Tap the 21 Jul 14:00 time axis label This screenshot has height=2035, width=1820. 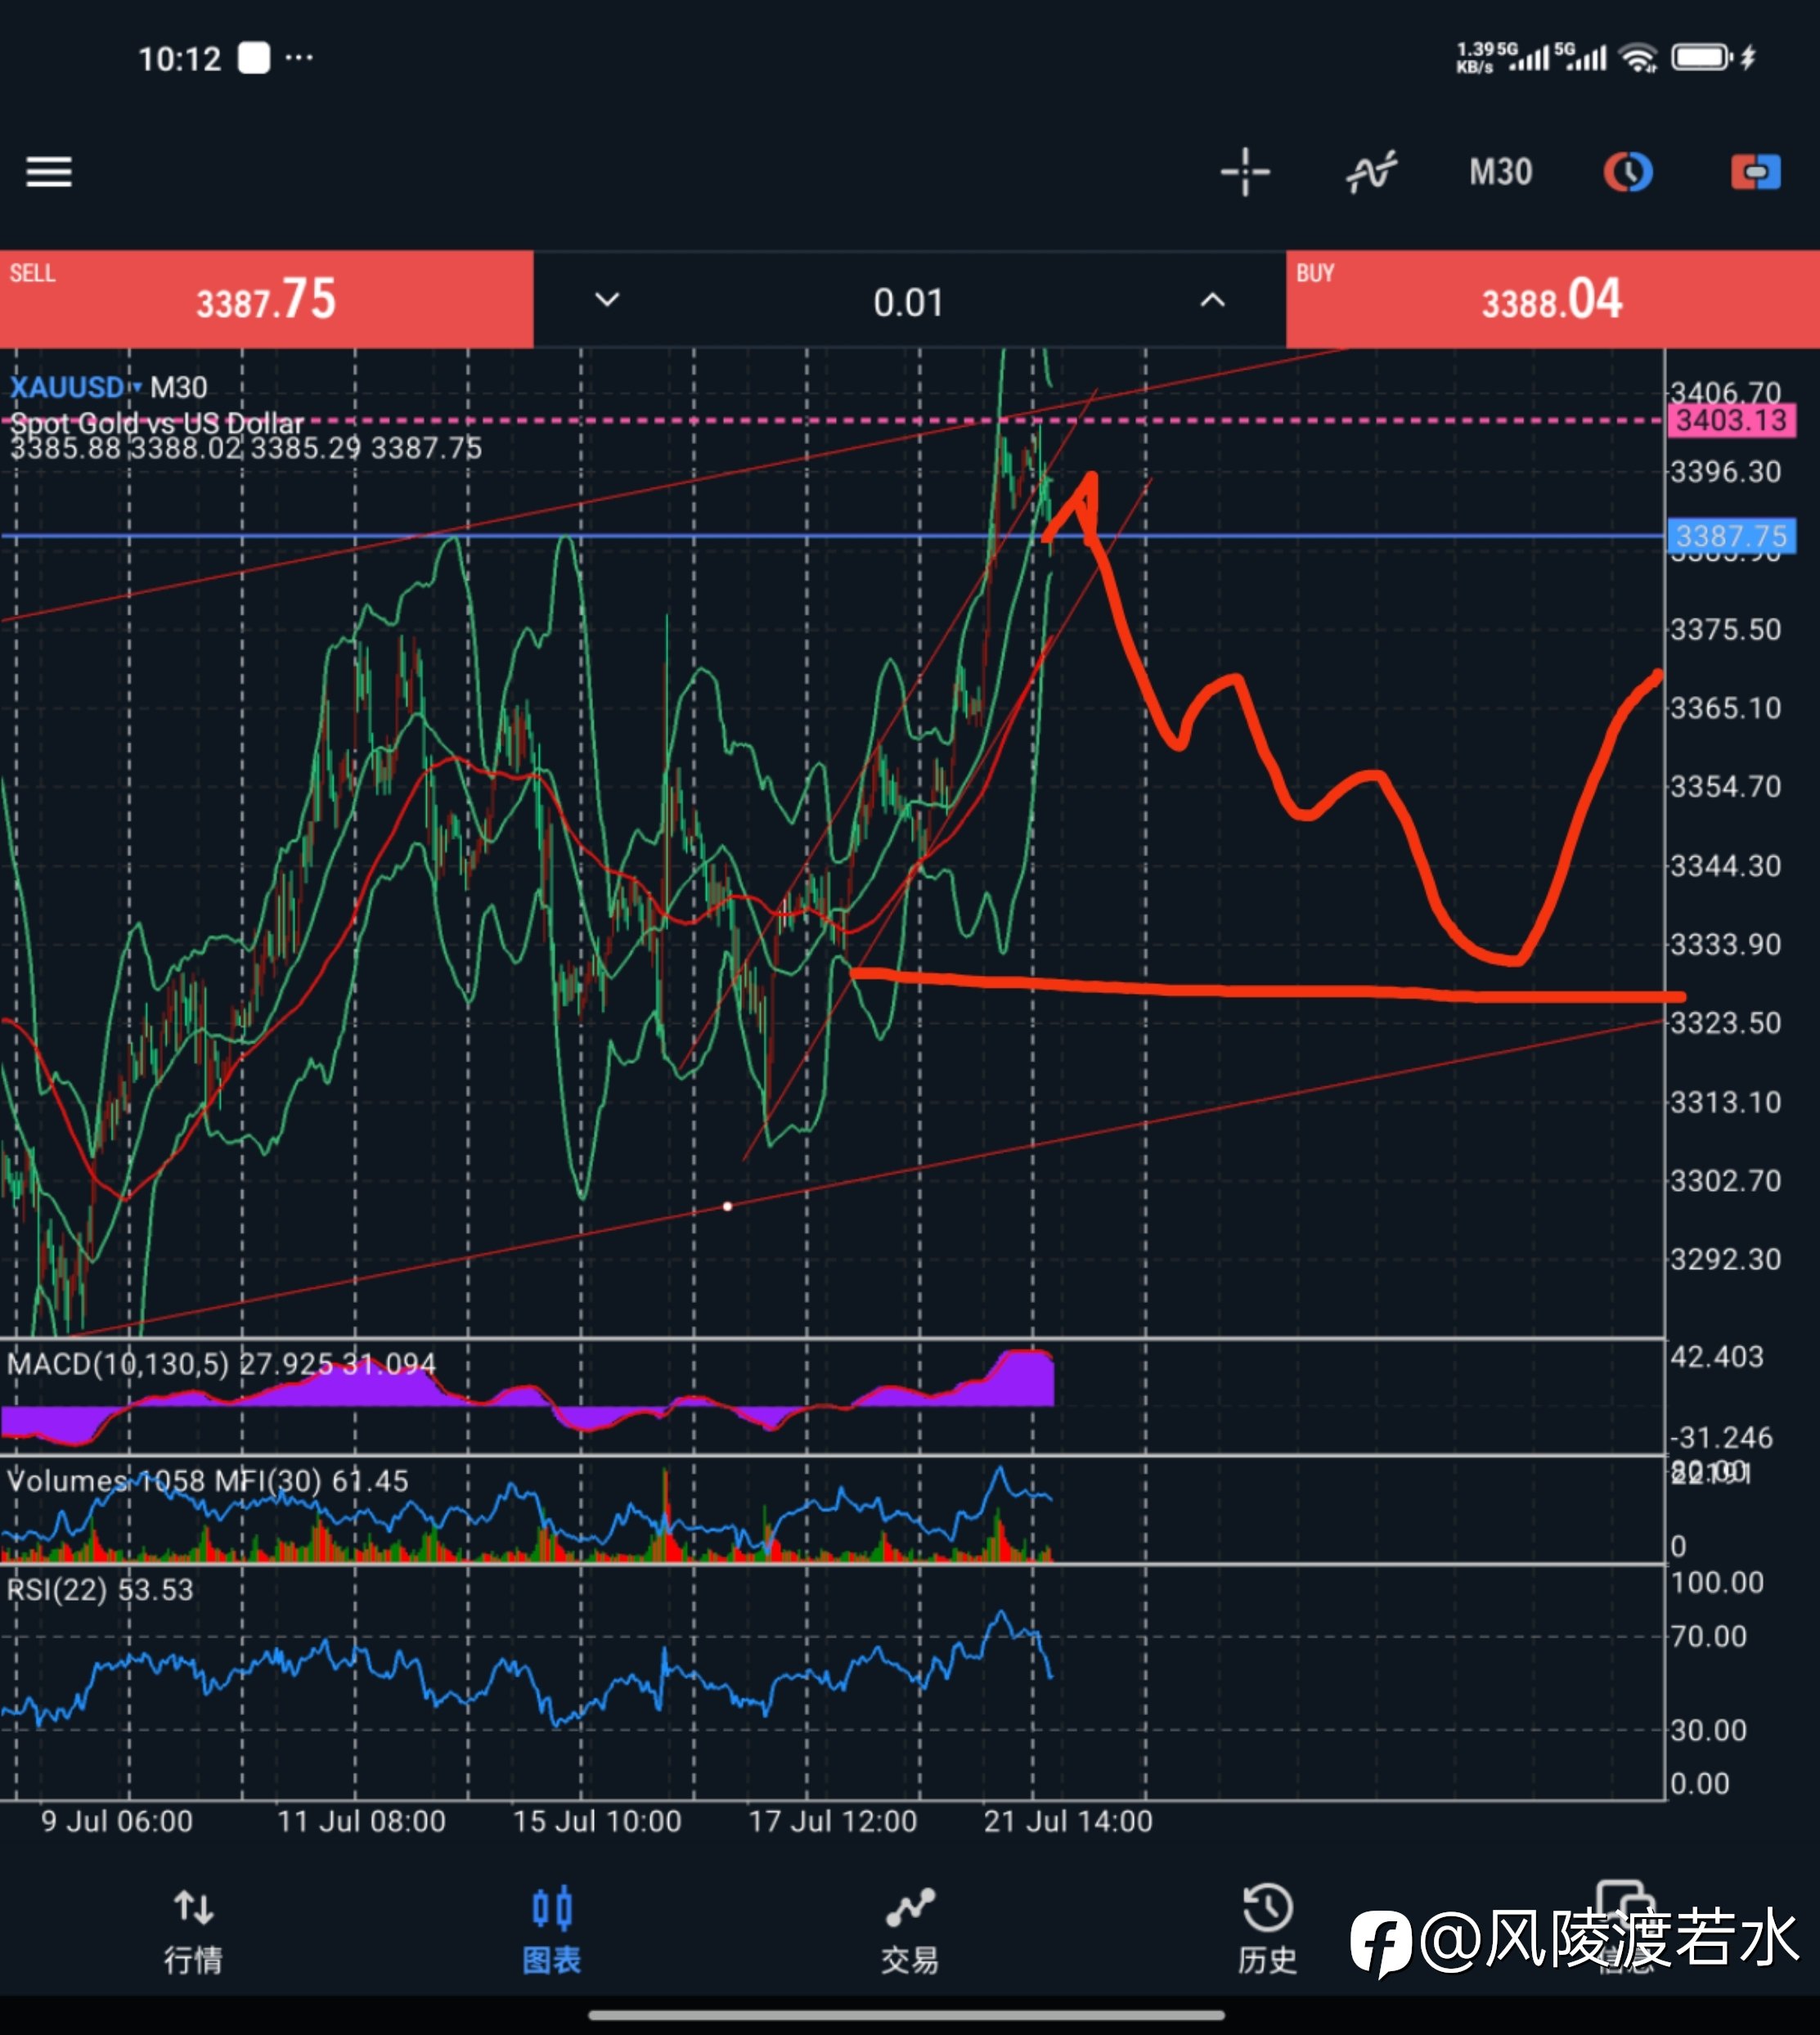(1068, 1821)
